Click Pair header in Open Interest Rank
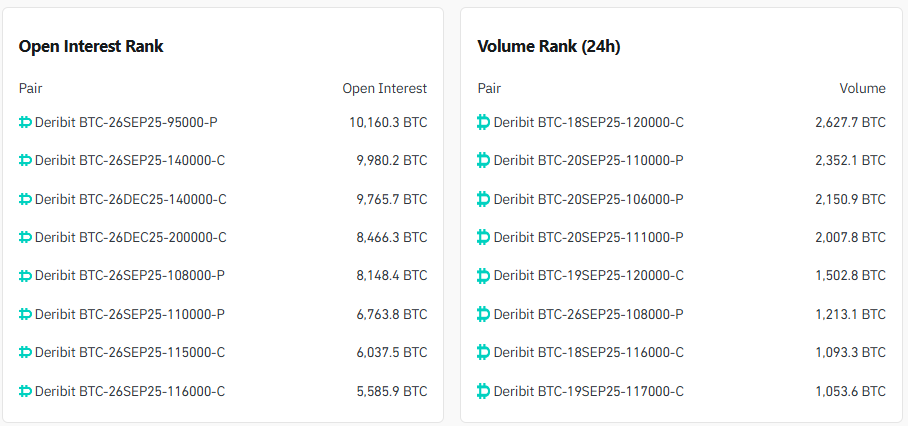Viewport: 908px width, 426px height. (31, 89)
